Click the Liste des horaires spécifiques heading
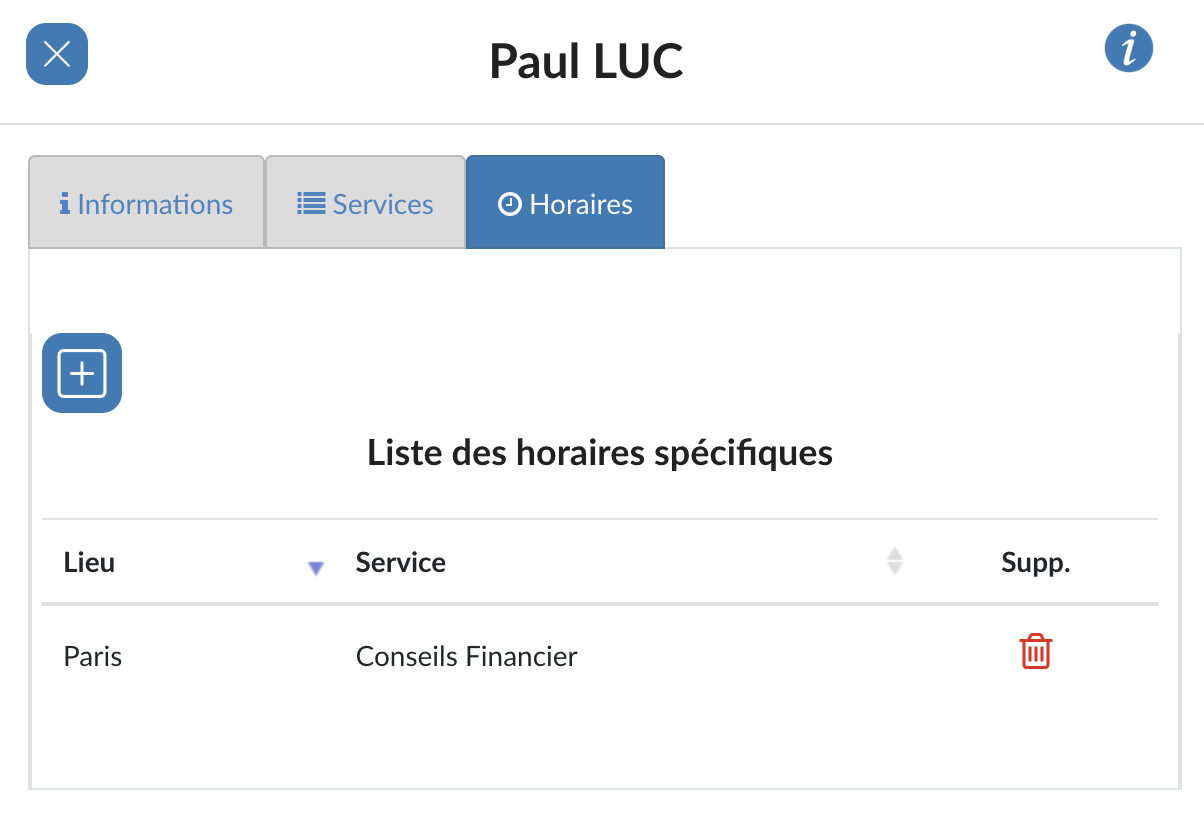The height and width of the screenshot is (838, 1204). pos(600,452)
